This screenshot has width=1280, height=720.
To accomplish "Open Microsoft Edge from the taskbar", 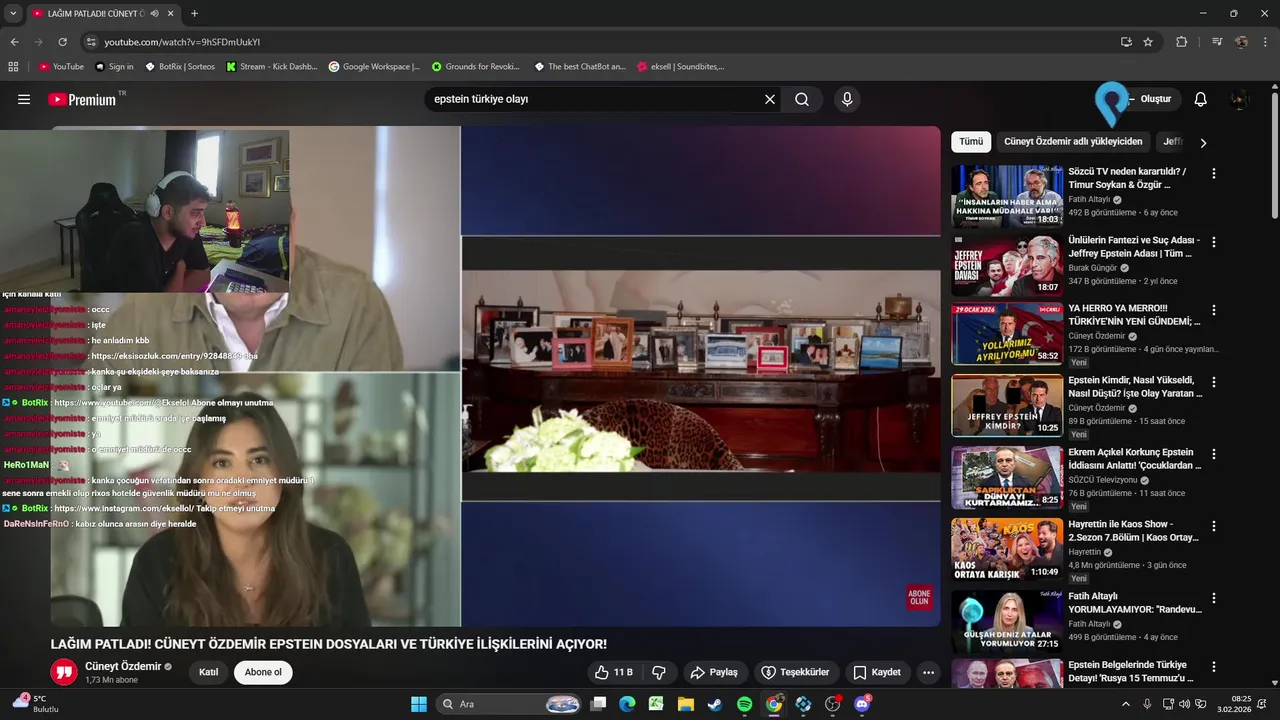I will point(627,704).
